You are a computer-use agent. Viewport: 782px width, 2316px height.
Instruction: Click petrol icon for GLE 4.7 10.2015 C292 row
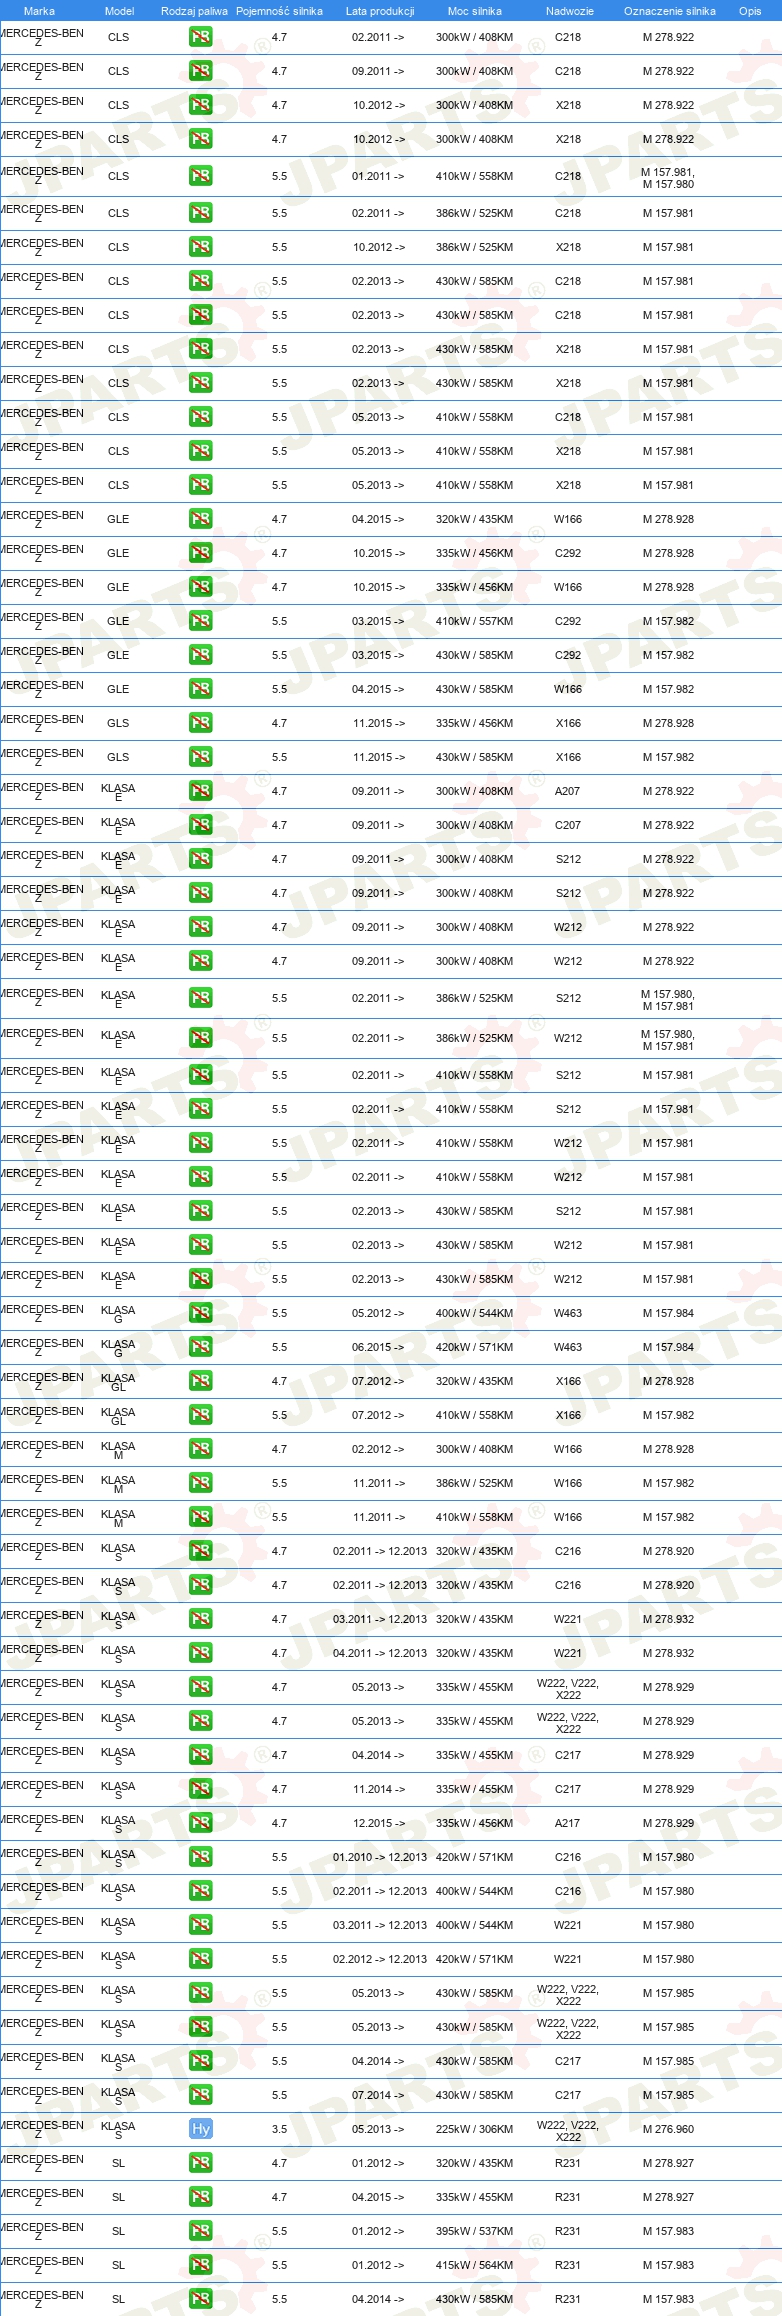pos(200,553)
